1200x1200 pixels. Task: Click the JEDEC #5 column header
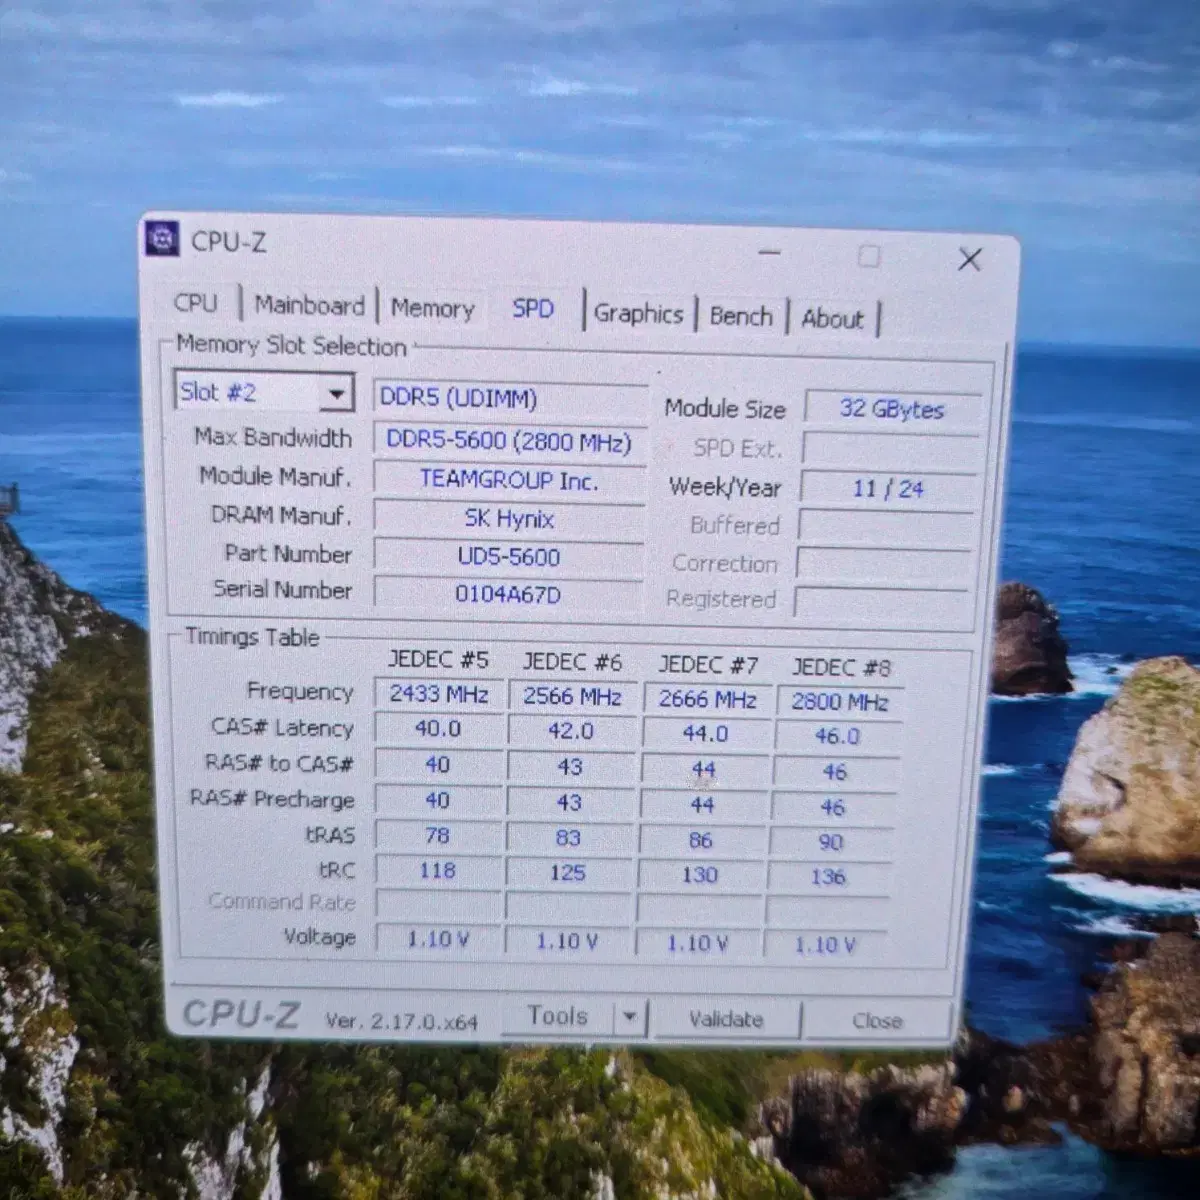(x=438, y=660)
